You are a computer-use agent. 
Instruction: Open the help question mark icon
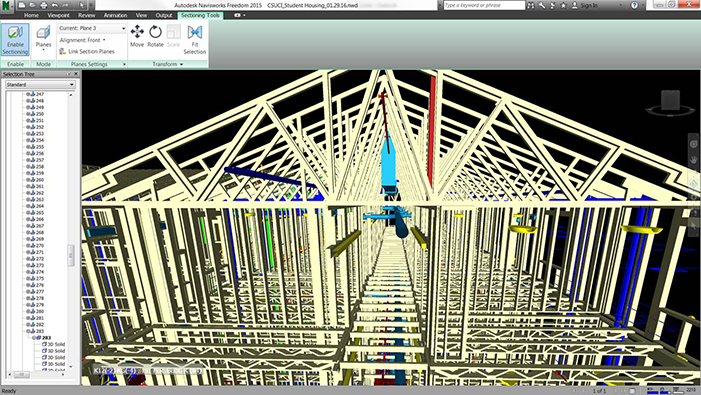point(634,5)
